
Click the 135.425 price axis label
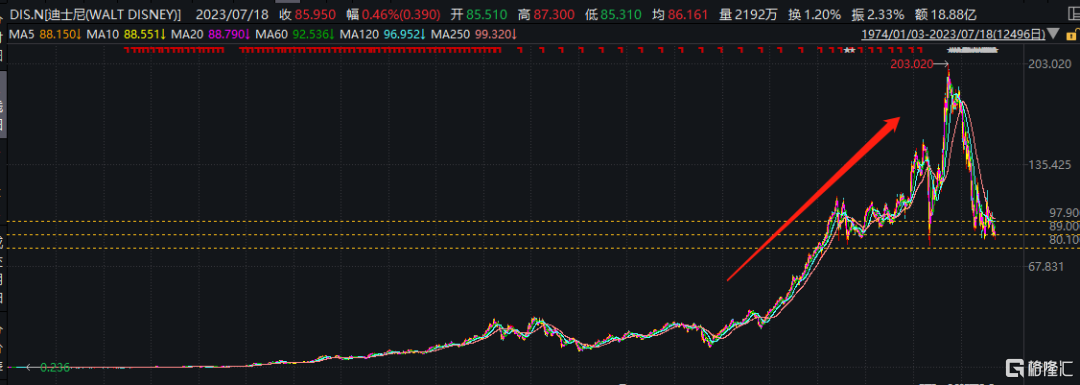[1050, 165]
